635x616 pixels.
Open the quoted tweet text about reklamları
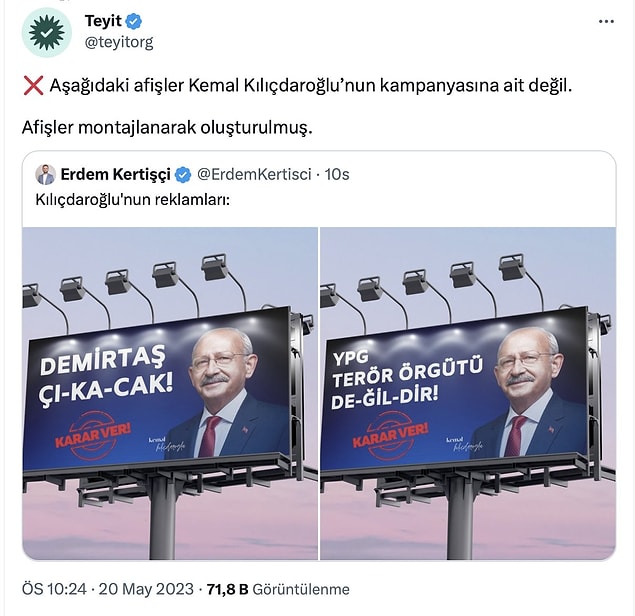(x=133, y=200)
